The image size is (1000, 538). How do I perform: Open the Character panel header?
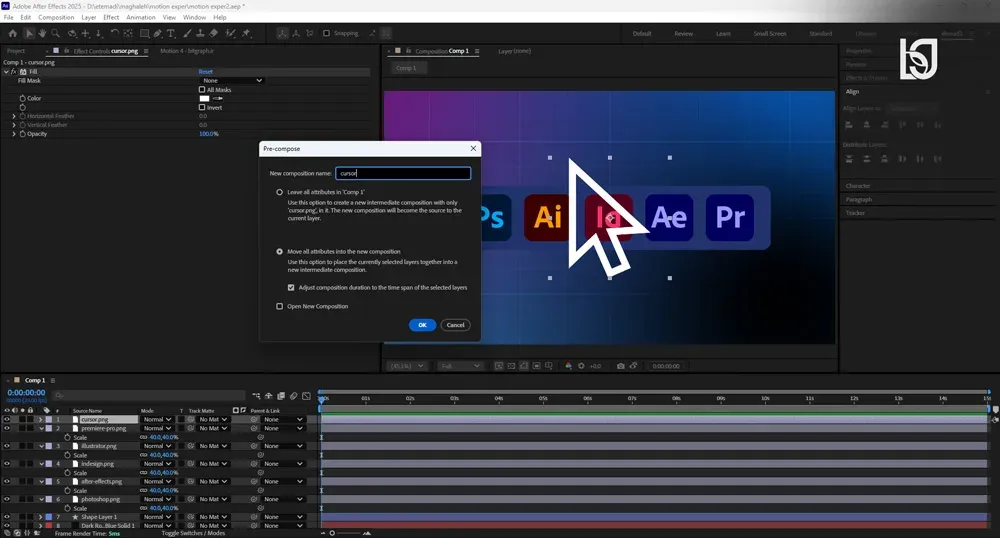858,186
